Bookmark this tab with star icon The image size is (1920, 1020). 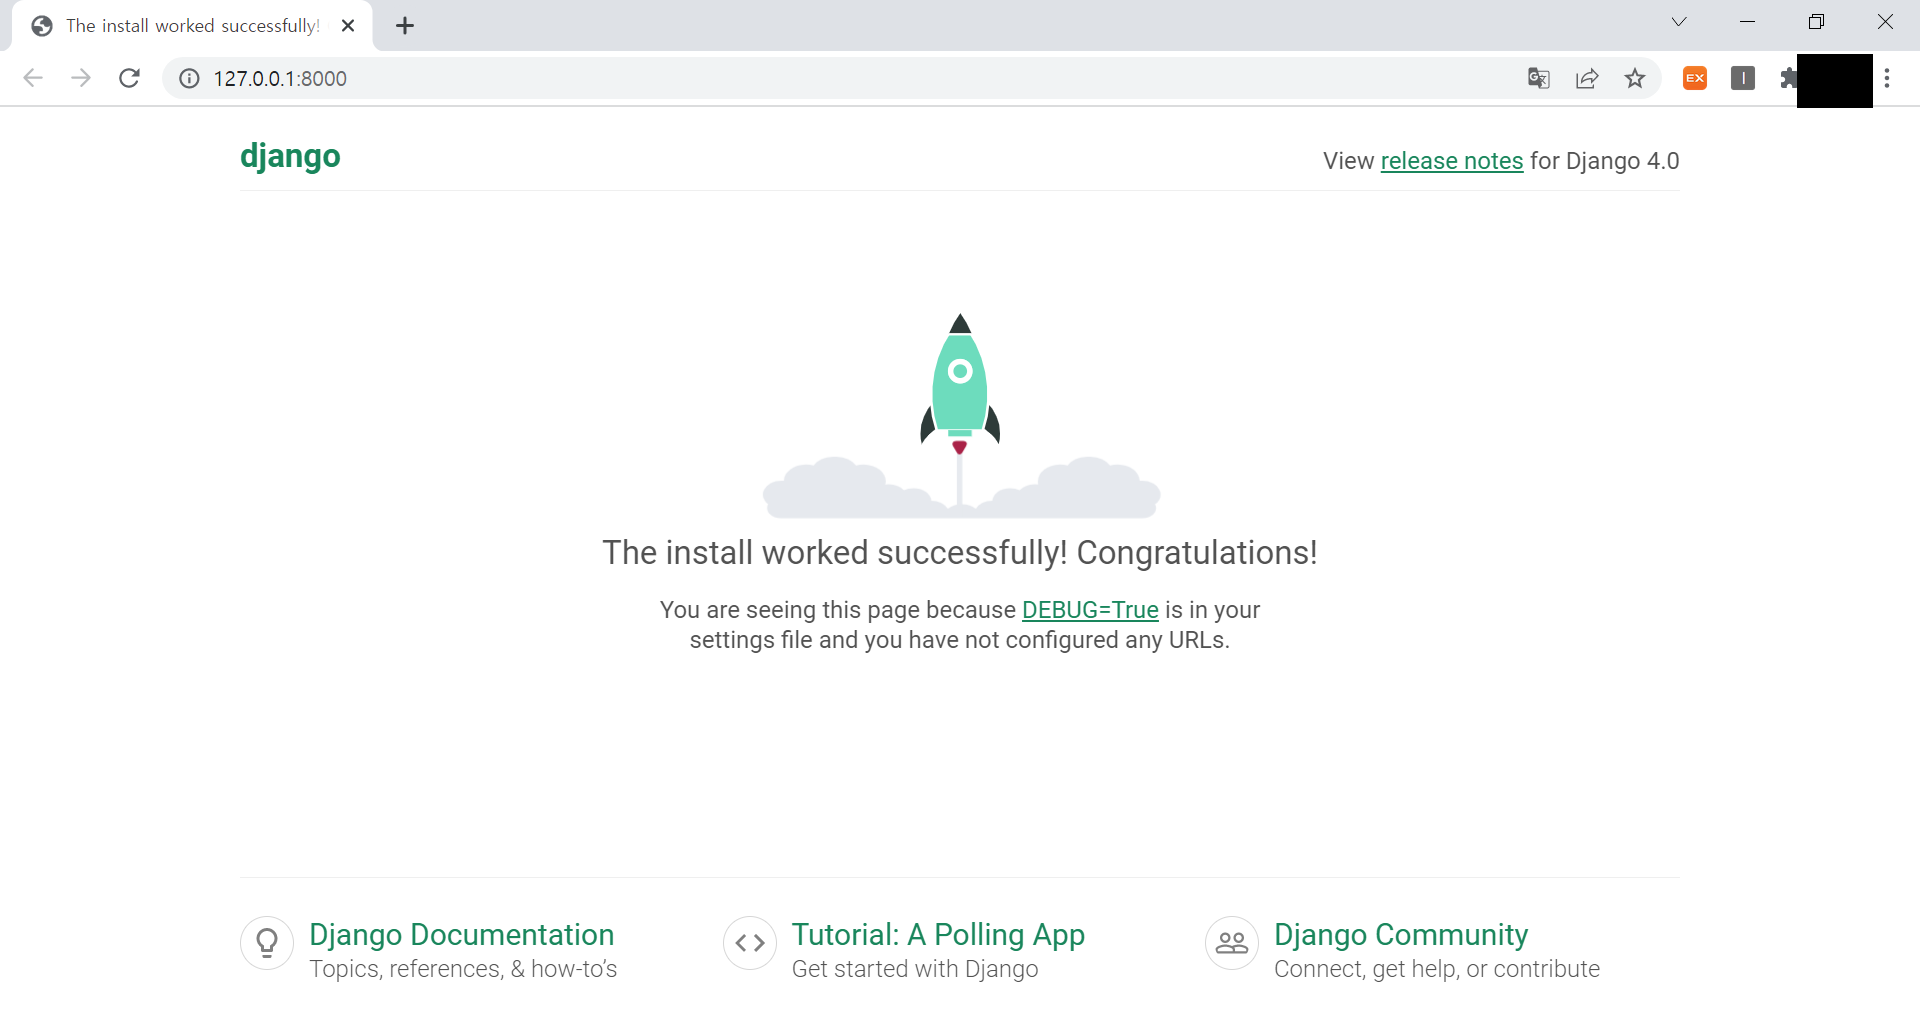(x=1635, y=78)
